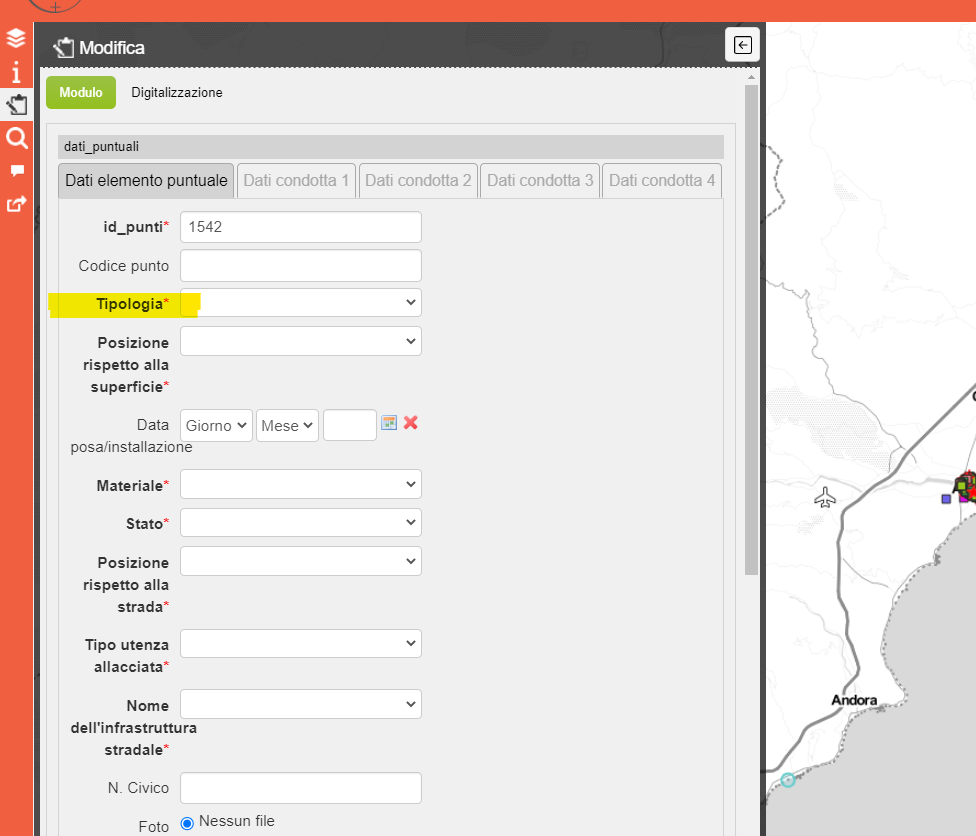The width and height of the screenshot is (976, 836).
Task: Expand the Giorno day selector
Action: (x=215, y=425)
